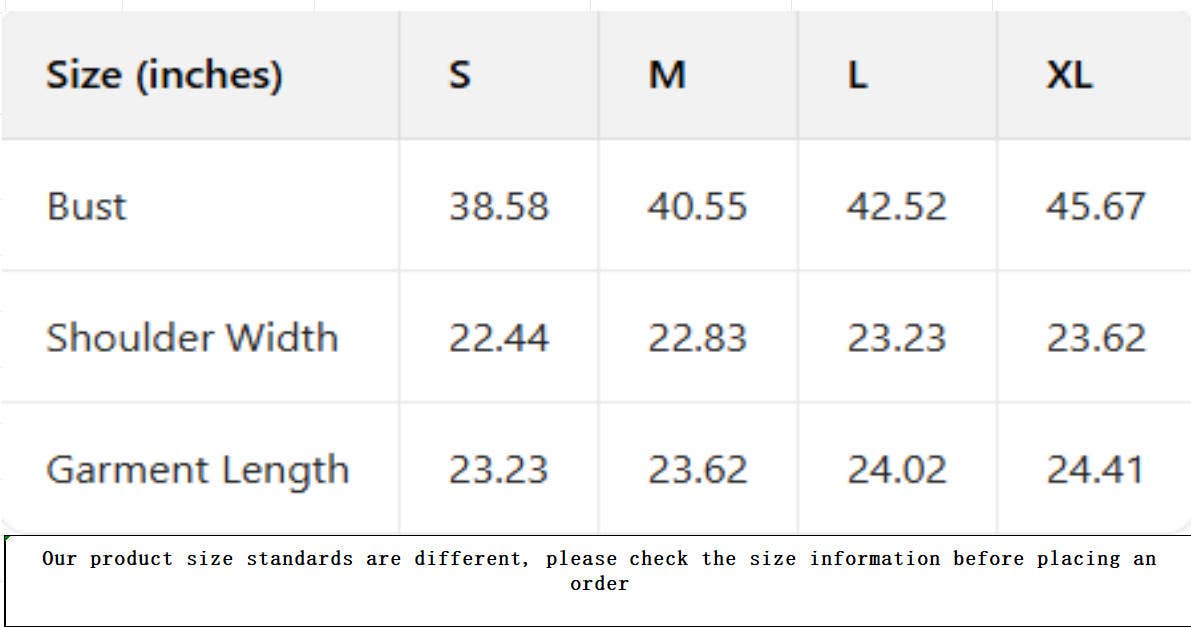Click Garment Length value 23.62 for M
The width and height of the screenshot is (1191, 627).
(x=697, y=470)
